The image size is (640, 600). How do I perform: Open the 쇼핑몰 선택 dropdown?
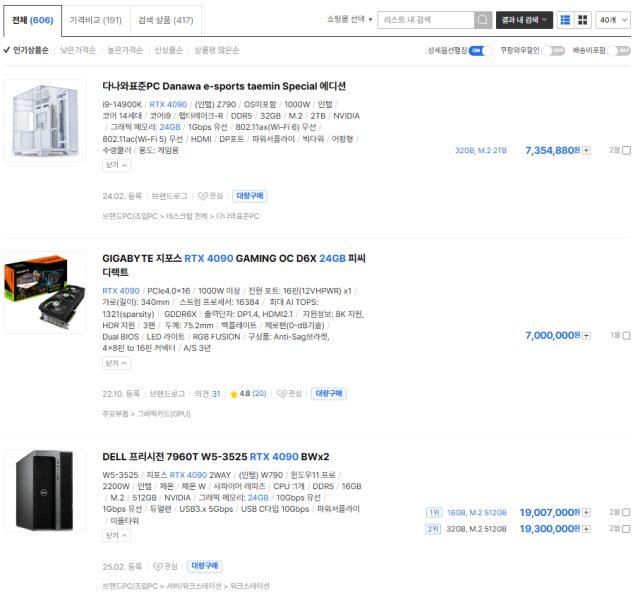pos(349,20)
